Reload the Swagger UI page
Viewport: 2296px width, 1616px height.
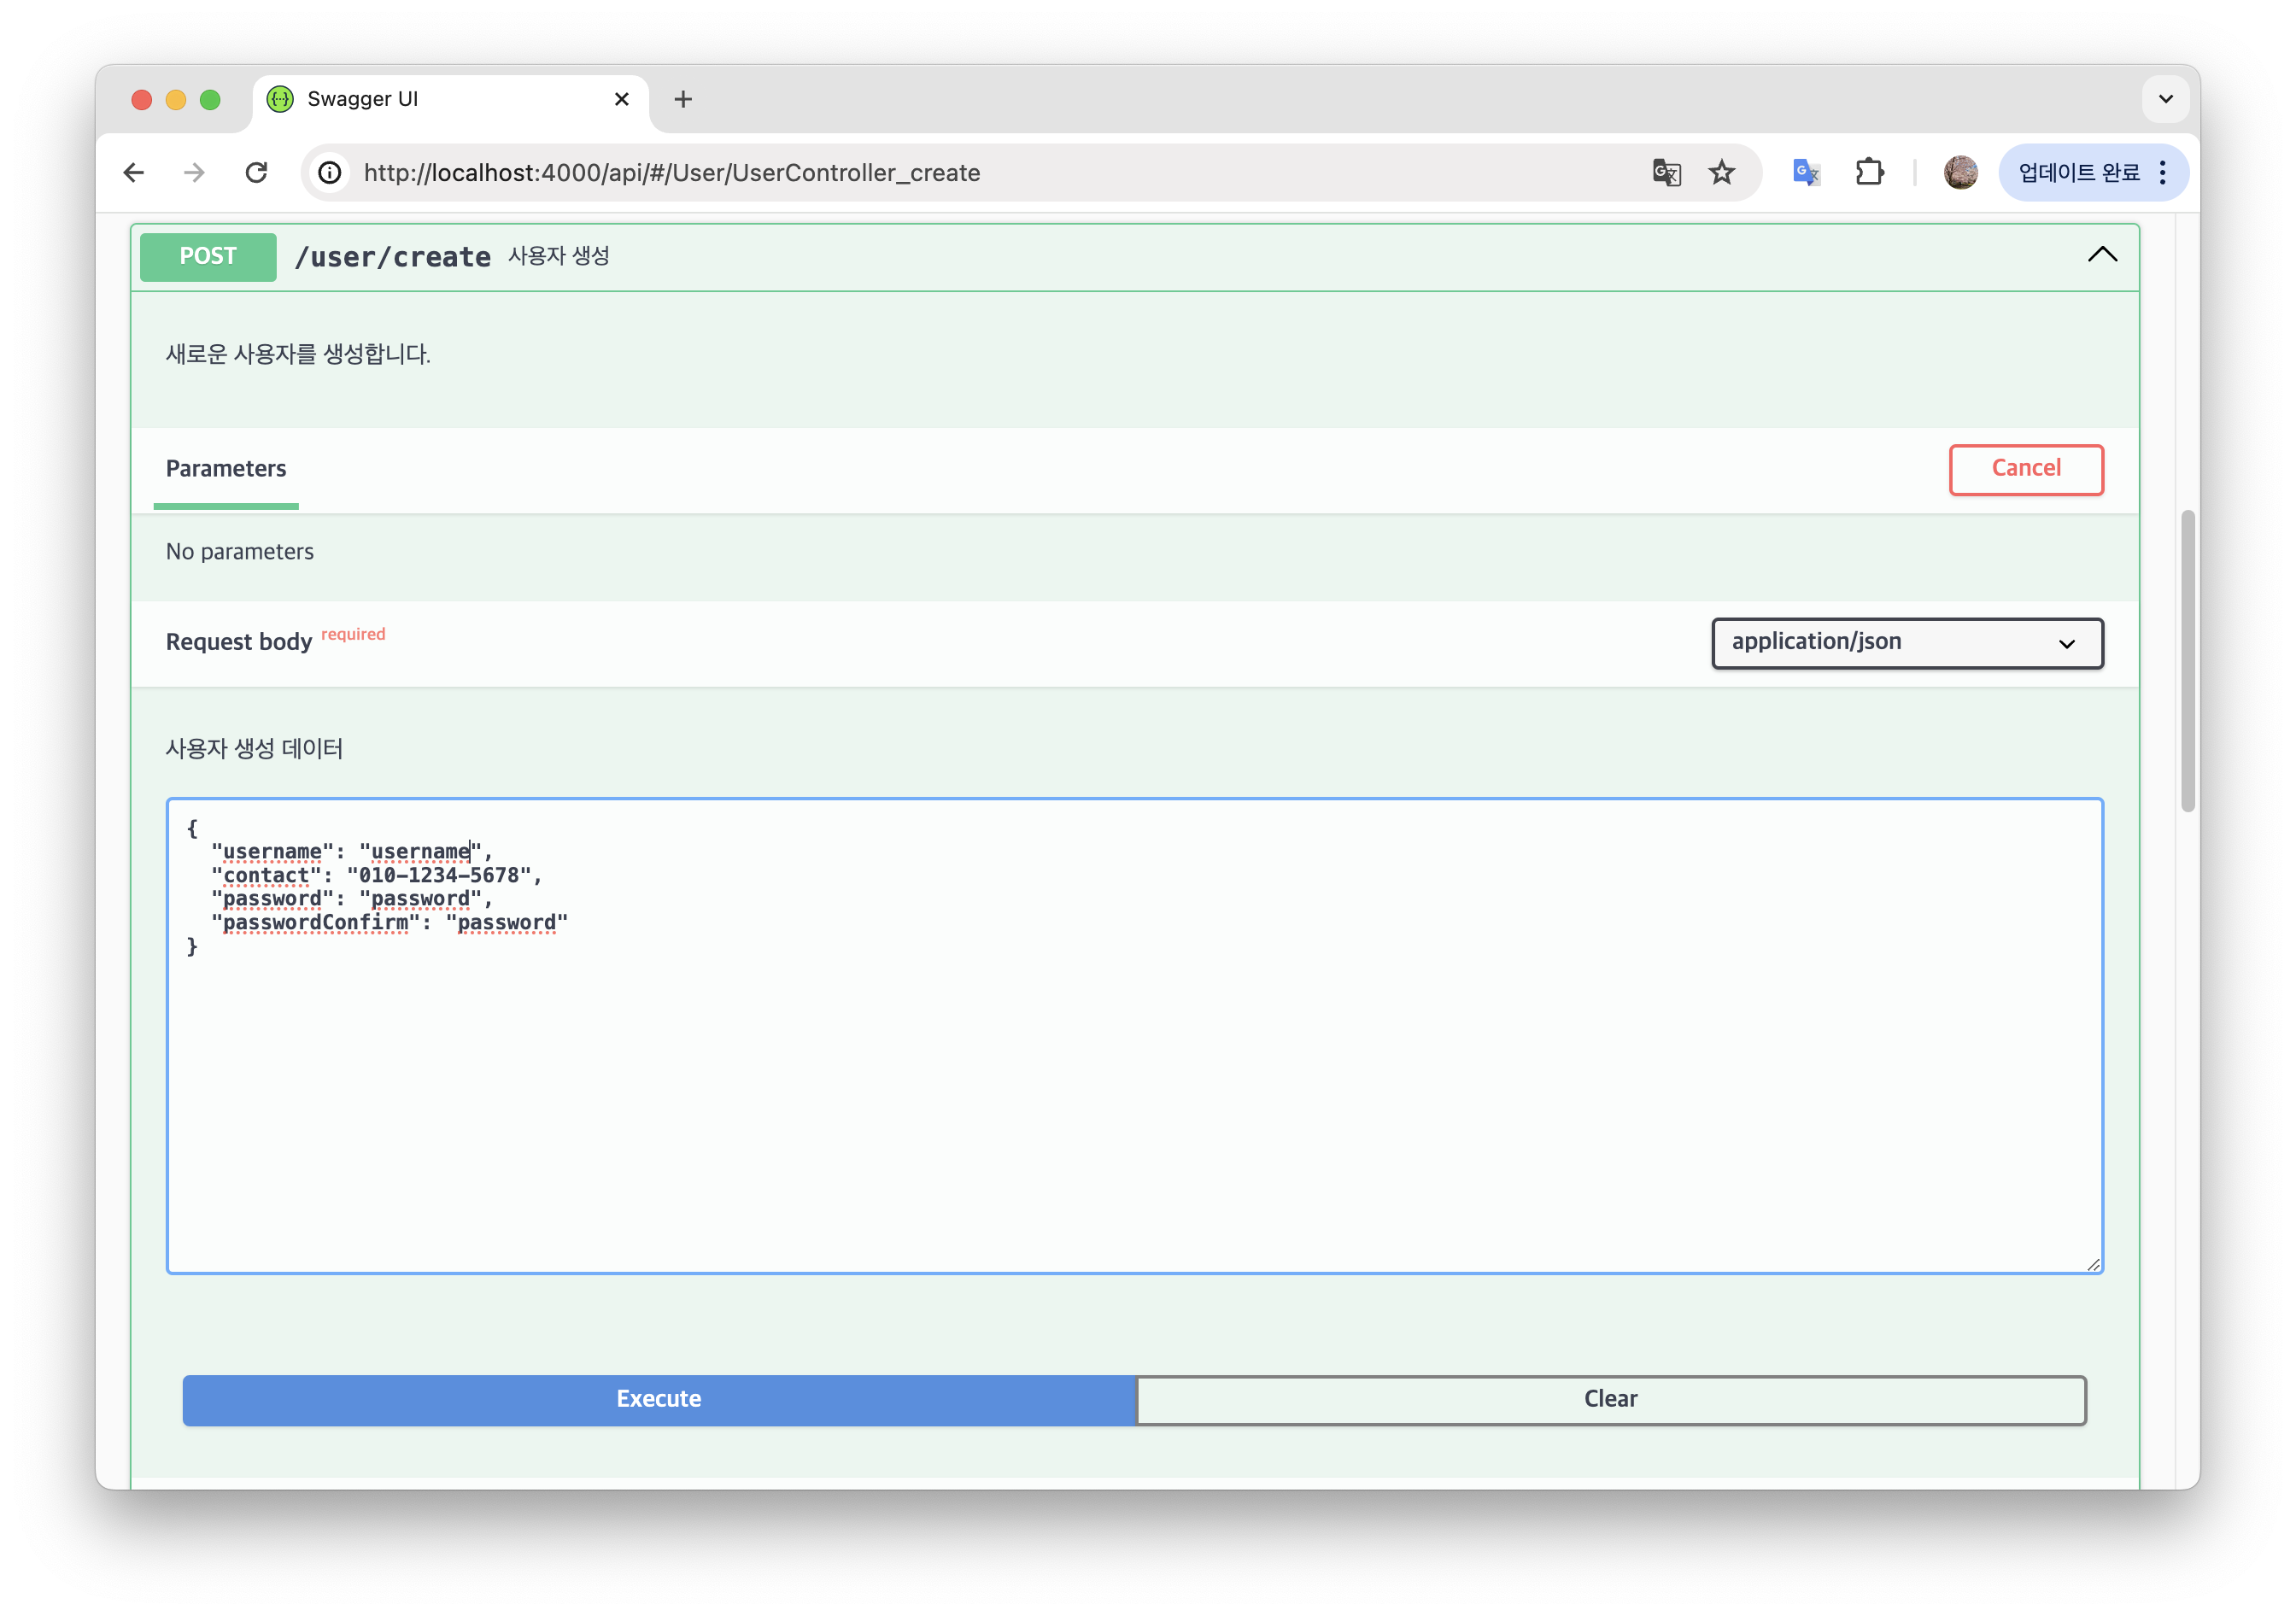257,173
